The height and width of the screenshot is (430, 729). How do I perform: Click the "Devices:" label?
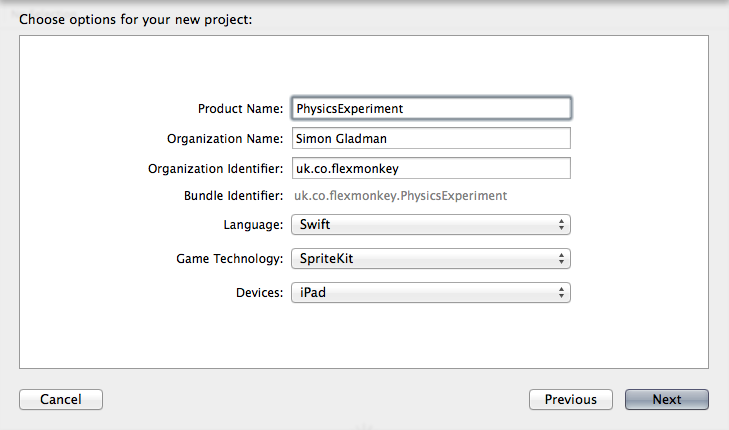tap(257, 293)
